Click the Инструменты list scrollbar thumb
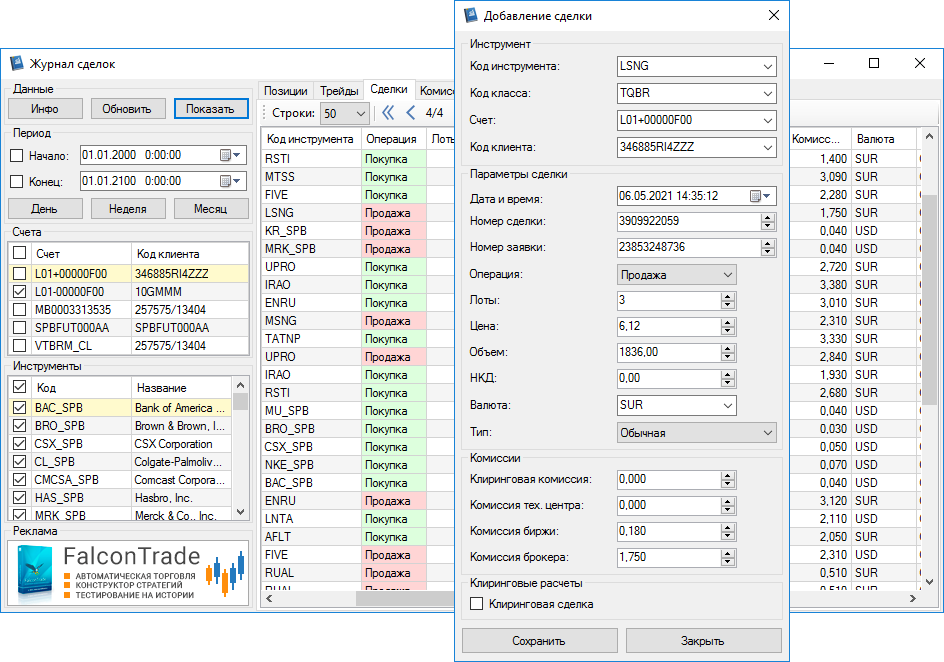Image resolution: width=944 pixels, height=662 pixels. [x=240, y=401]
